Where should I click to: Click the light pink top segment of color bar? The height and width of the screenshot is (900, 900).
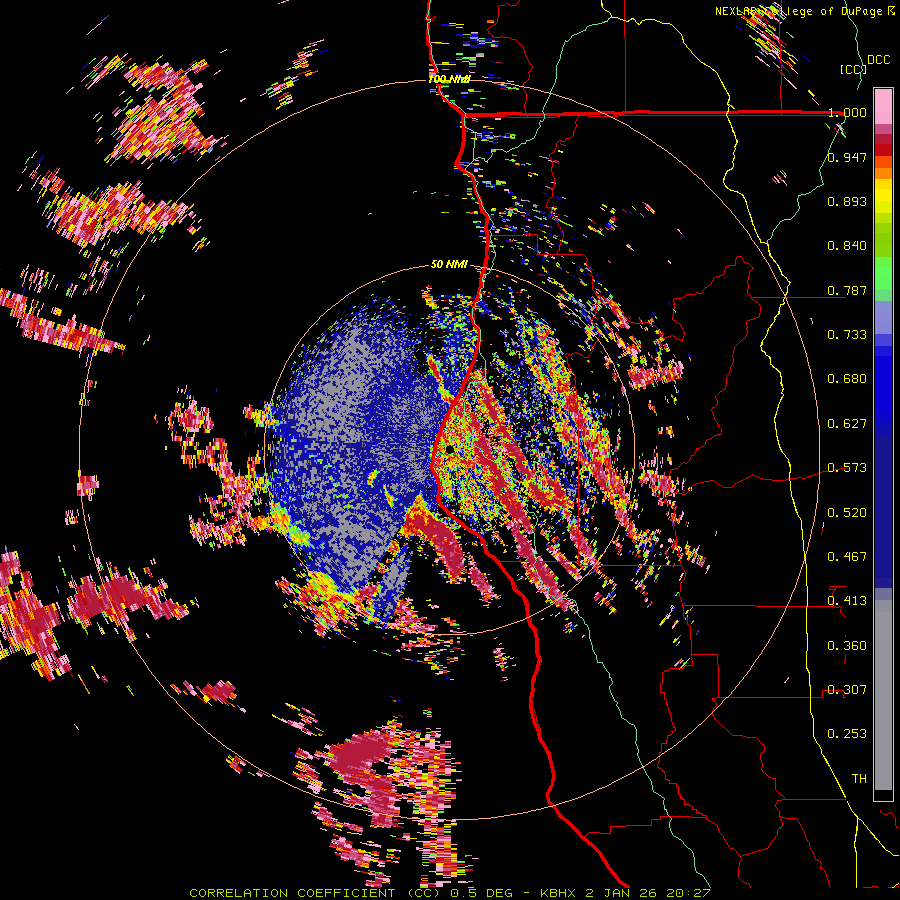pyautogui.click(x=883, y=106)
